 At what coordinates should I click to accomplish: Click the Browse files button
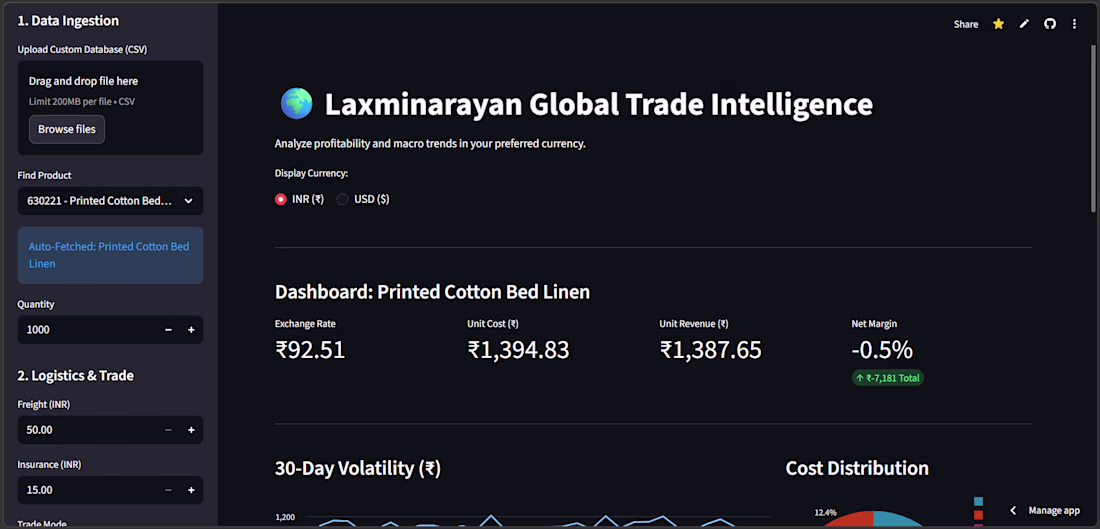(x=67, y=129)
